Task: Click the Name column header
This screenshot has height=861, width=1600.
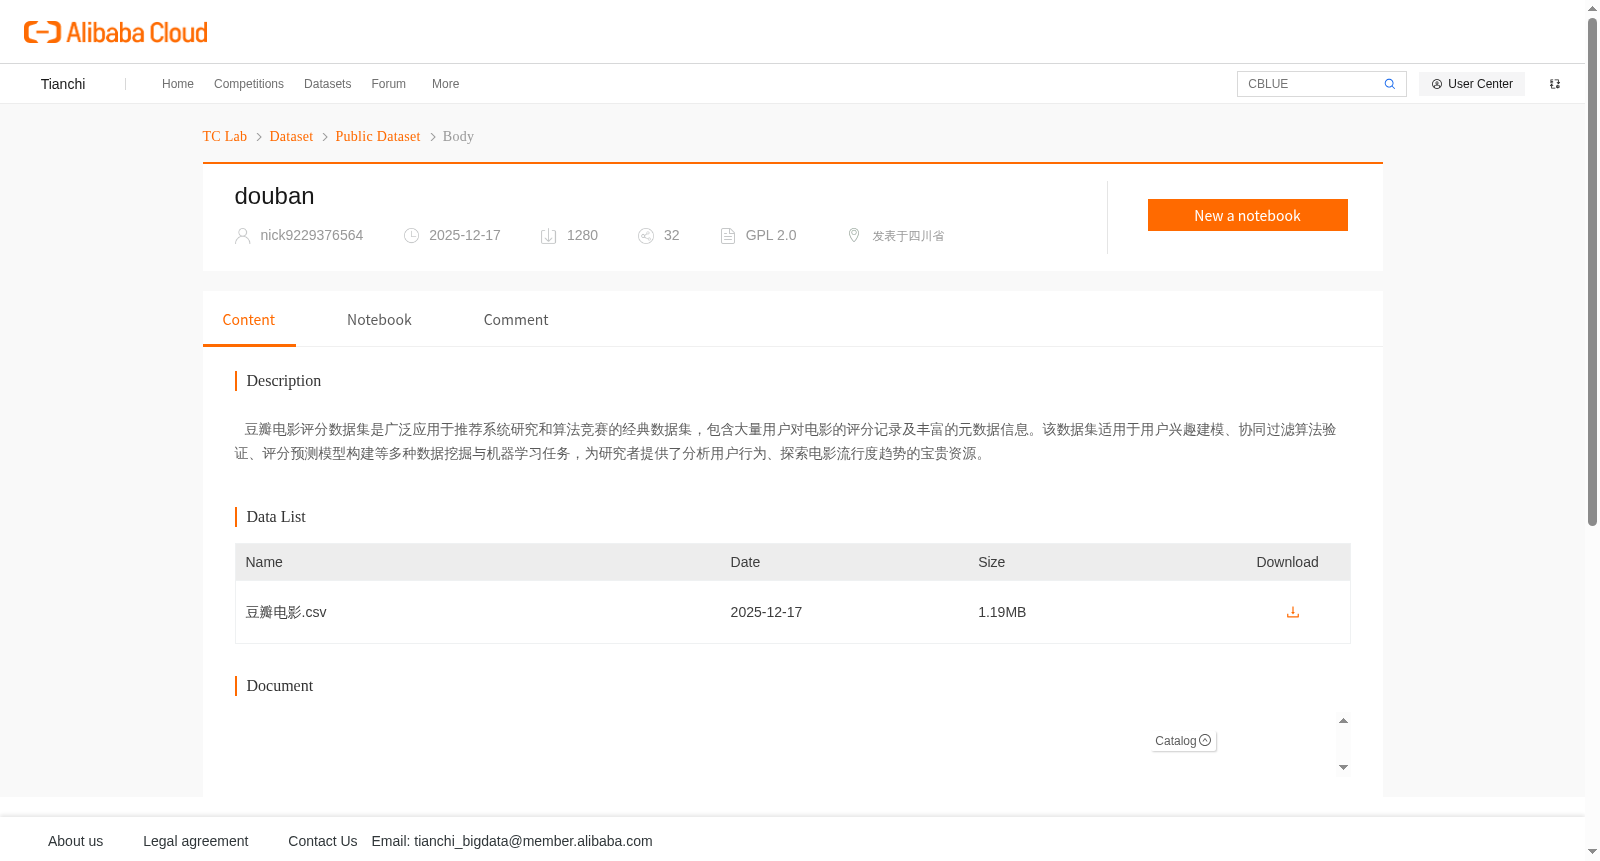Action: tap(264, 562)
